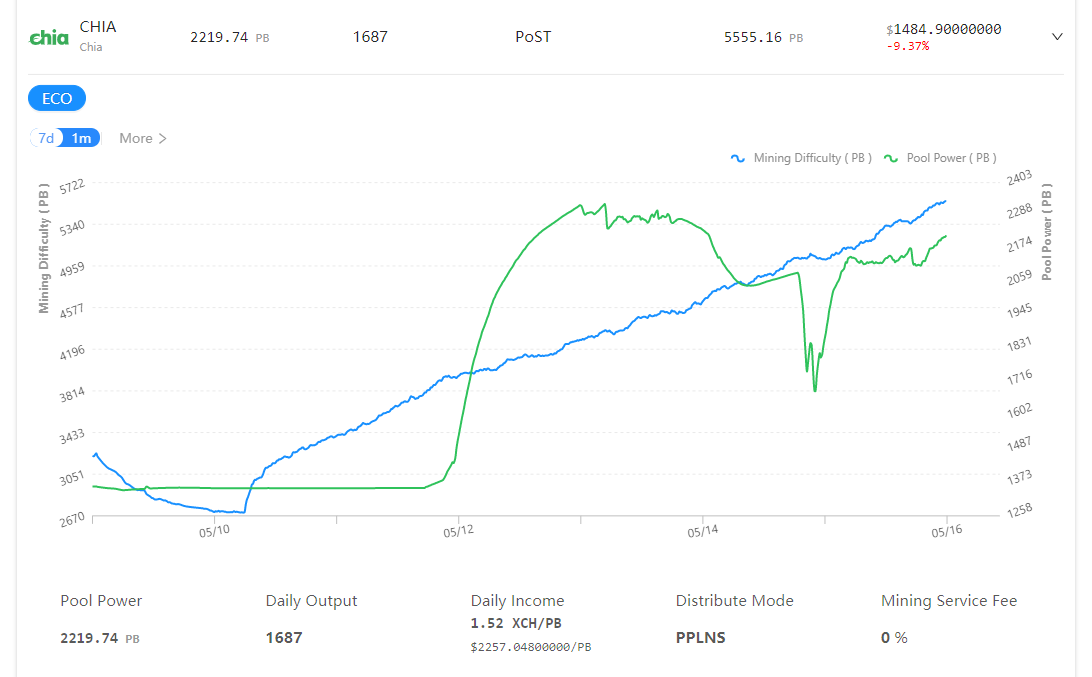
Task: Select the 1m chart range
Action: pyautogui.click(x=81, y=138)
